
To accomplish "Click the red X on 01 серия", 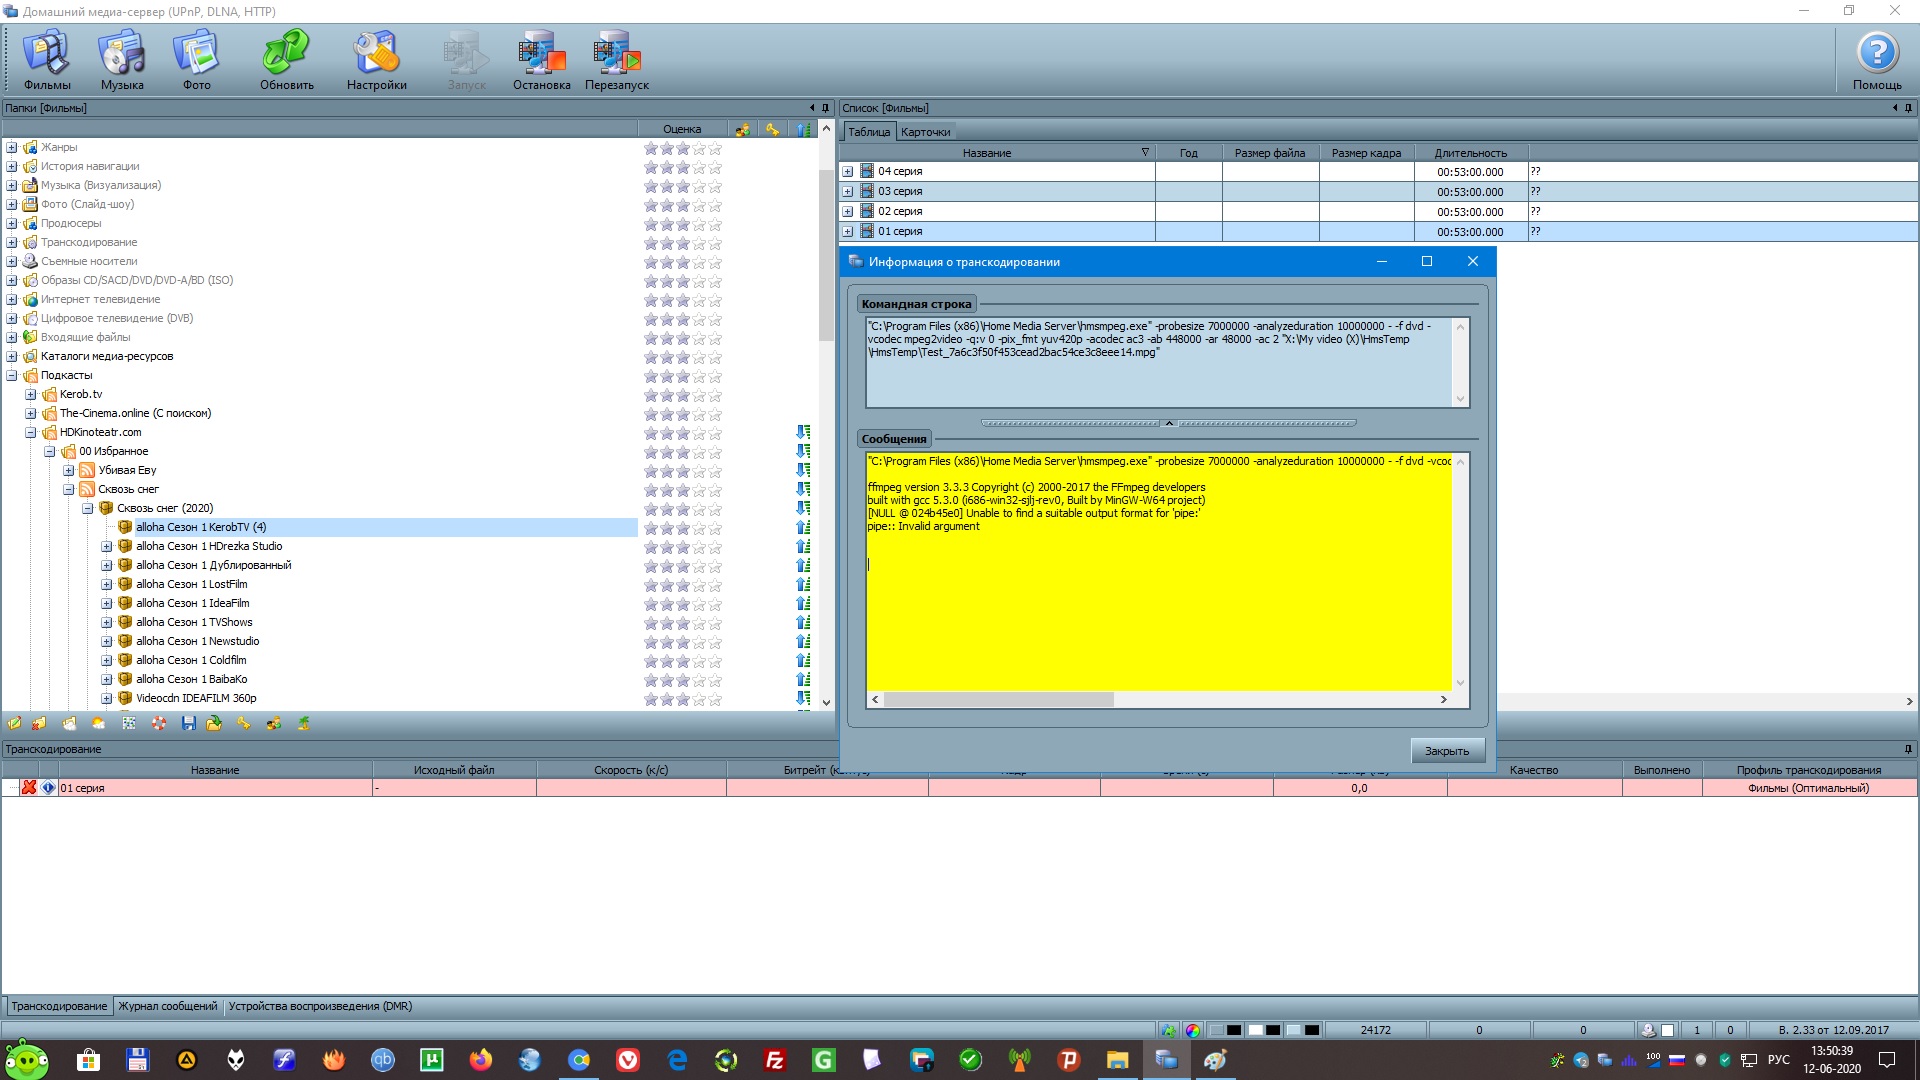I will 29,788.
